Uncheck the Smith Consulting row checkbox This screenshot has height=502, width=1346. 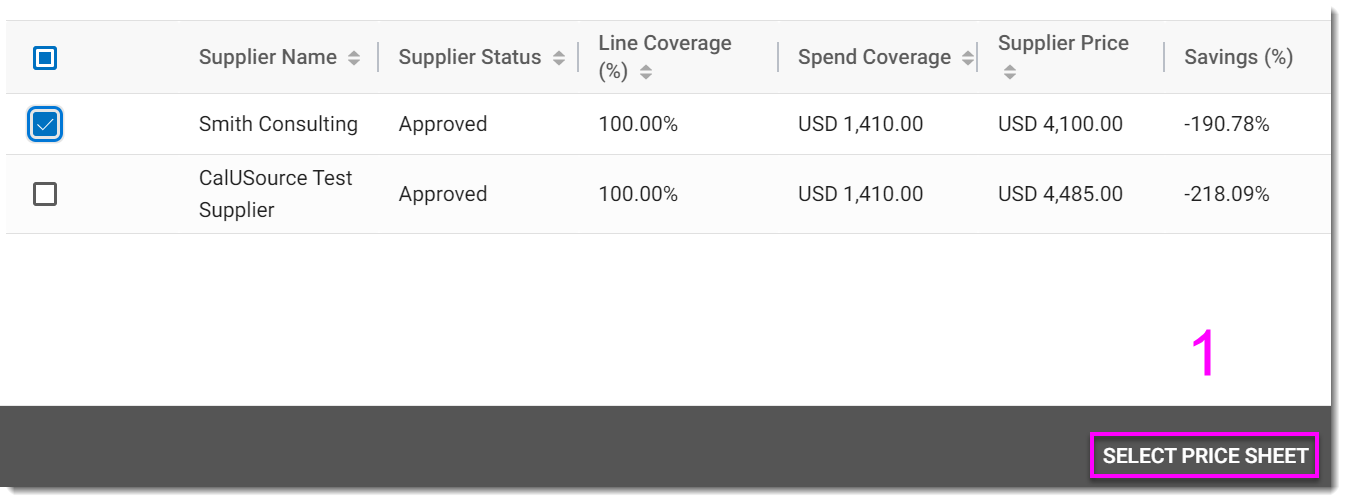click(x=45, y=124)
